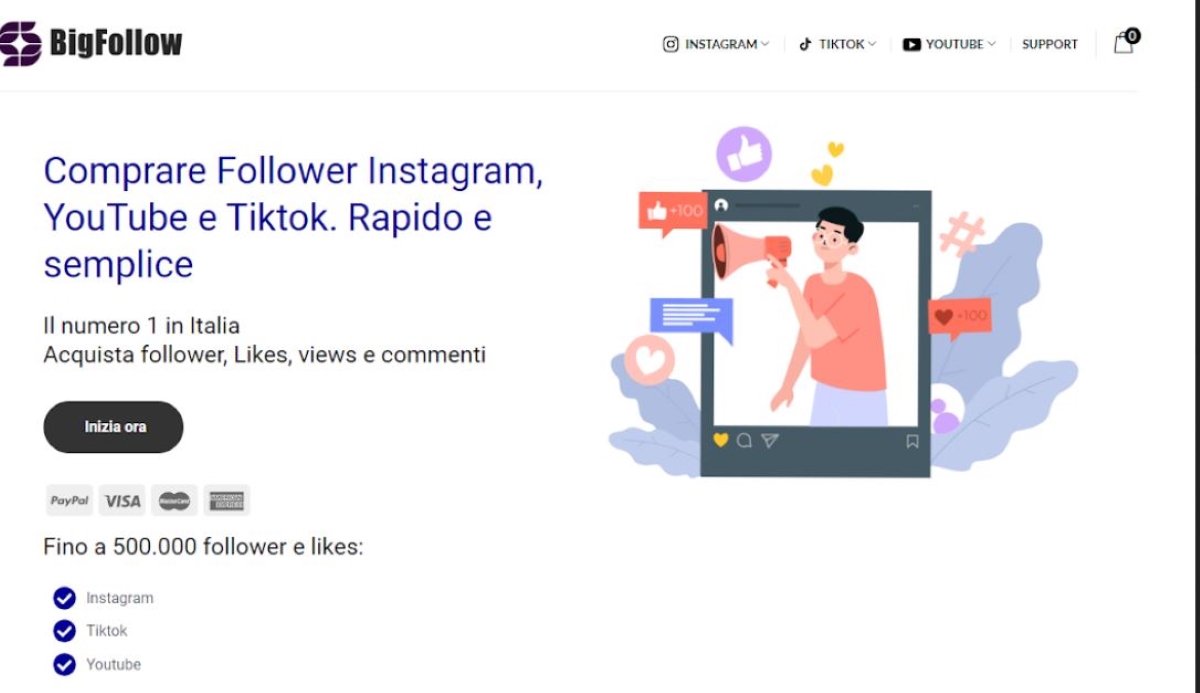Expand the chevron next to TIKTOK
The image size is (1200, 693).
[x=872, y=44]
